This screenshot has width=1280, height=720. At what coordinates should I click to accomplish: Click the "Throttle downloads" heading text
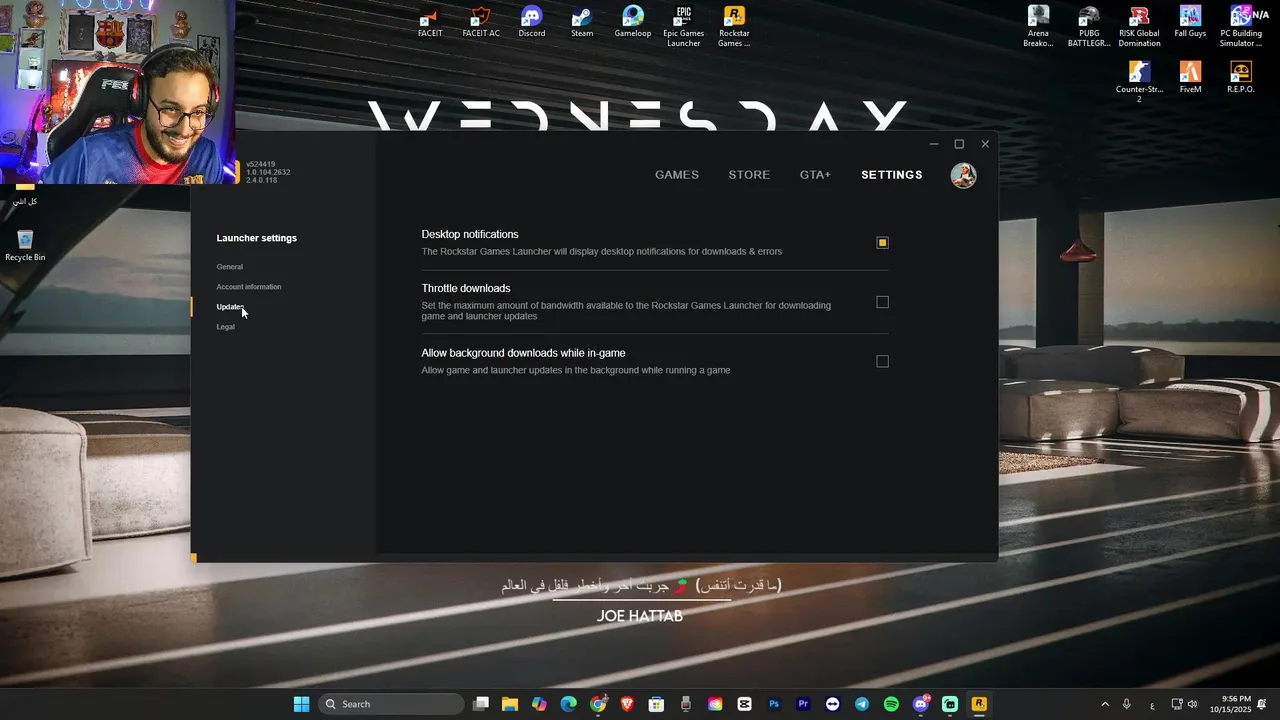pos(466,288)
